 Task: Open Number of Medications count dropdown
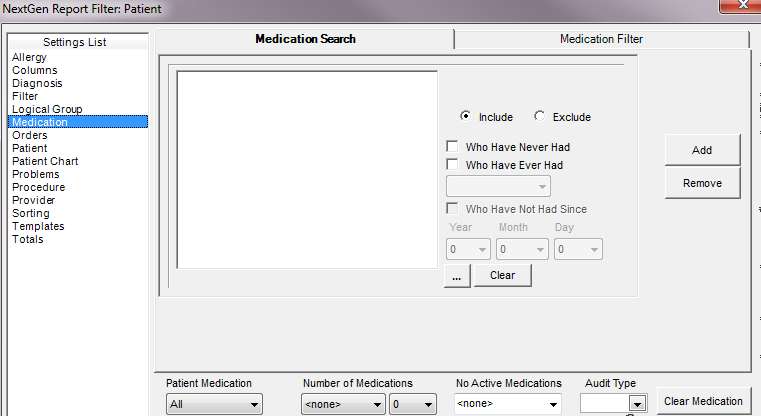click(x=413, y=404)
